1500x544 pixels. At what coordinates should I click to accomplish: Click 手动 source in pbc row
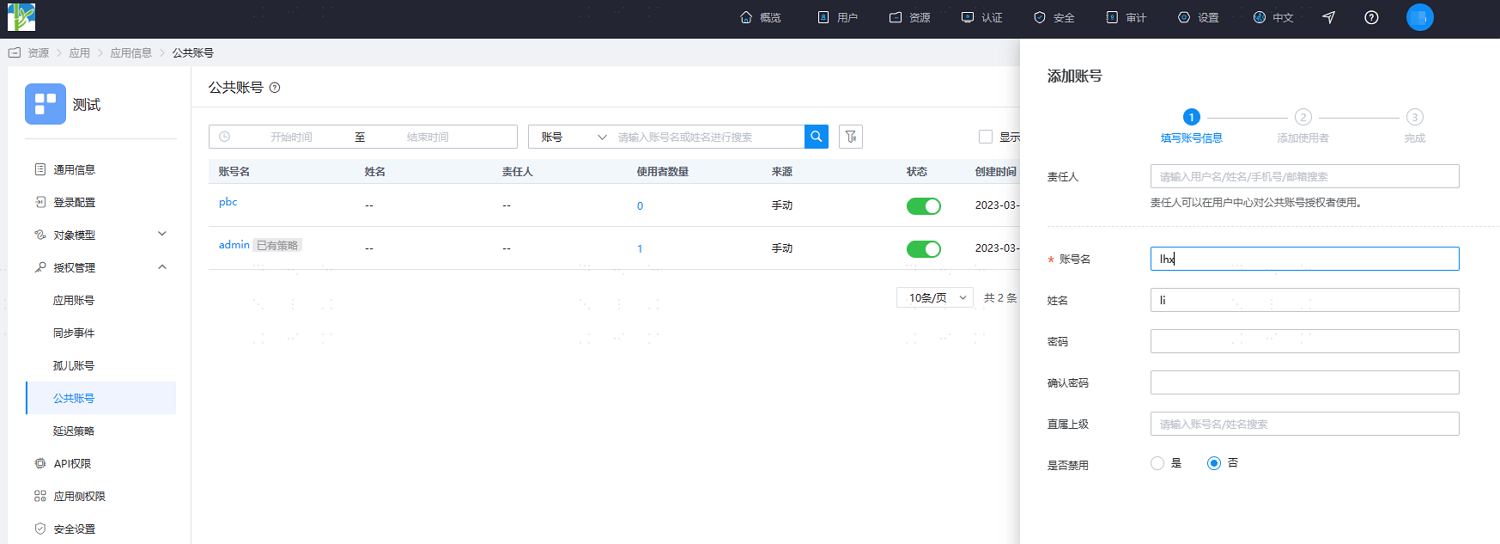click(782, 206)
